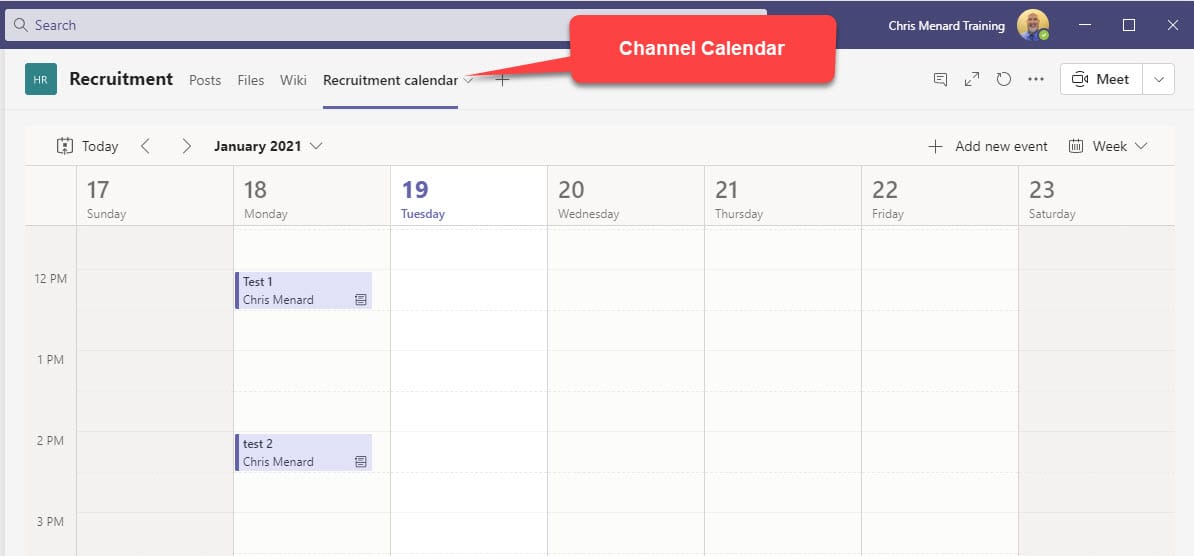
Task: Advance to next week arrow
Action: point(186,146)
